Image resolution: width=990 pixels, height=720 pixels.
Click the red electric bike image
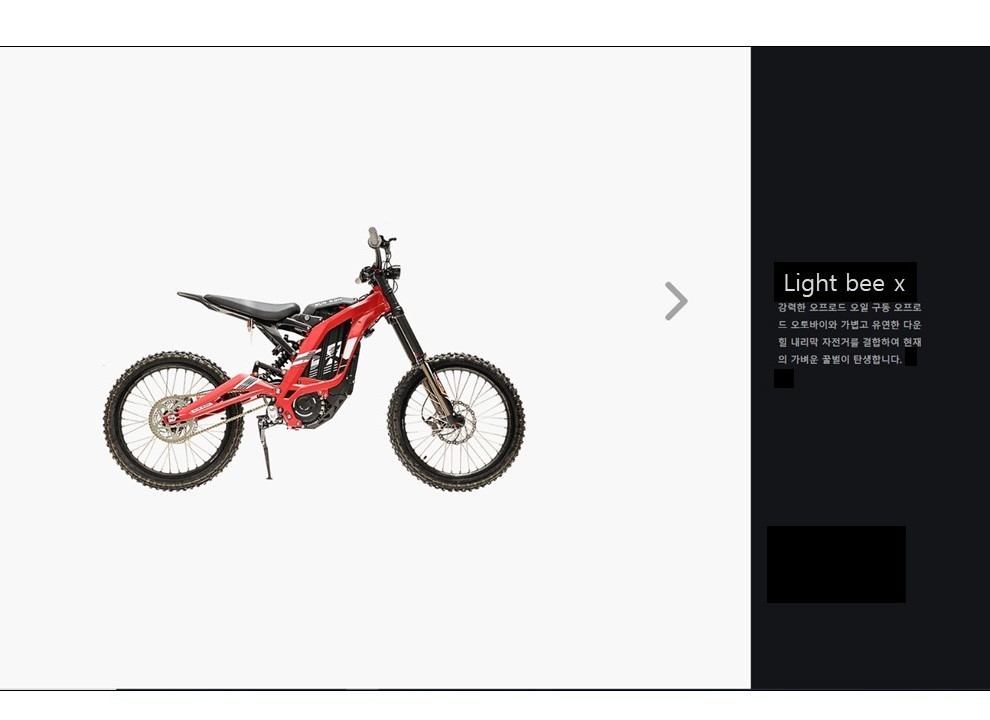pyautogui.click(x=314, y=359)
